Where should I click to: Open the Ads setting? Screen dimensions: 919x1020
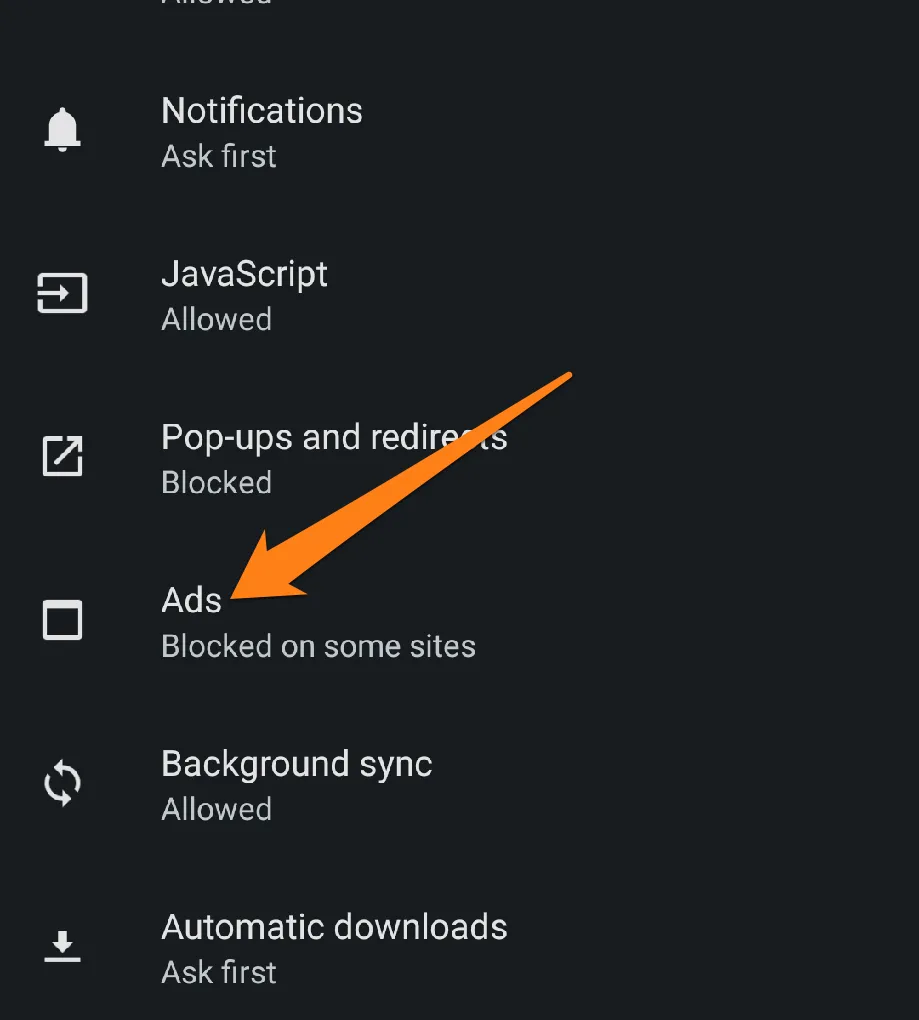click(x=459, y=623)
